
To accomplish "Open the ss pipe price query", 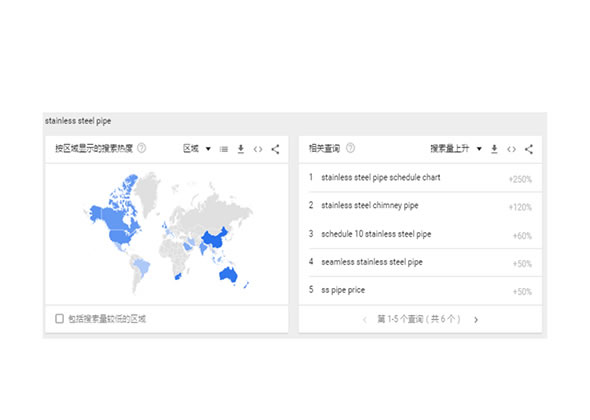I will coord(420,291).
